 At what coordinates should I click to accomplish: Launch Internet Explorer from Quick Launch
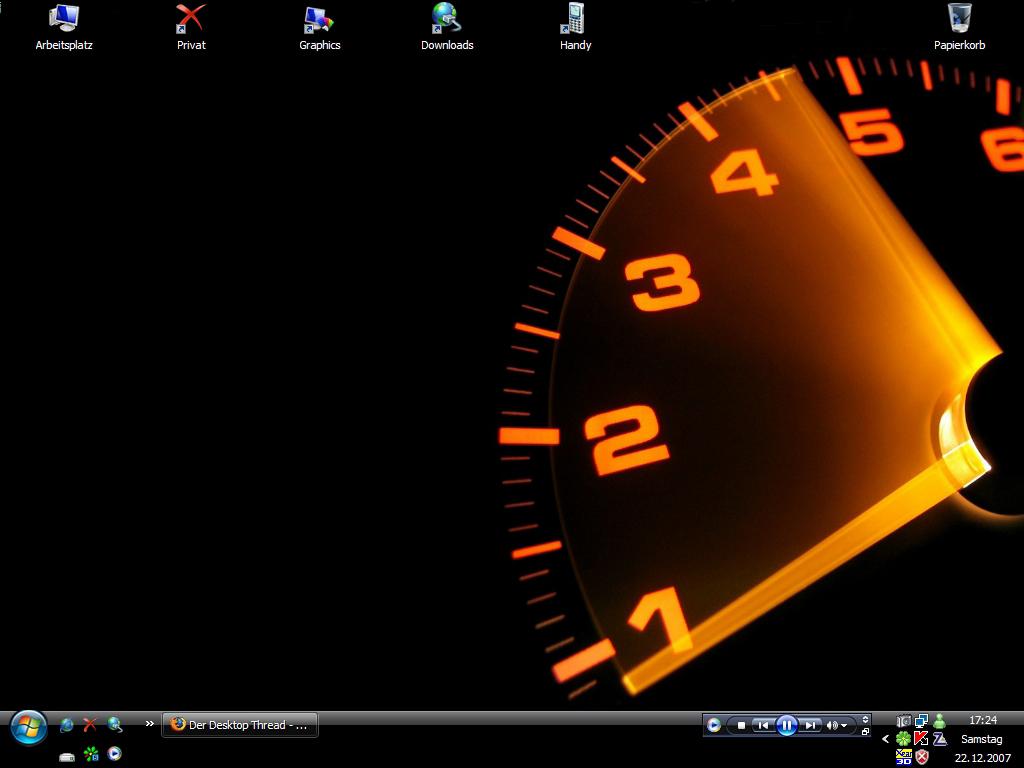[x=67, y=725]
